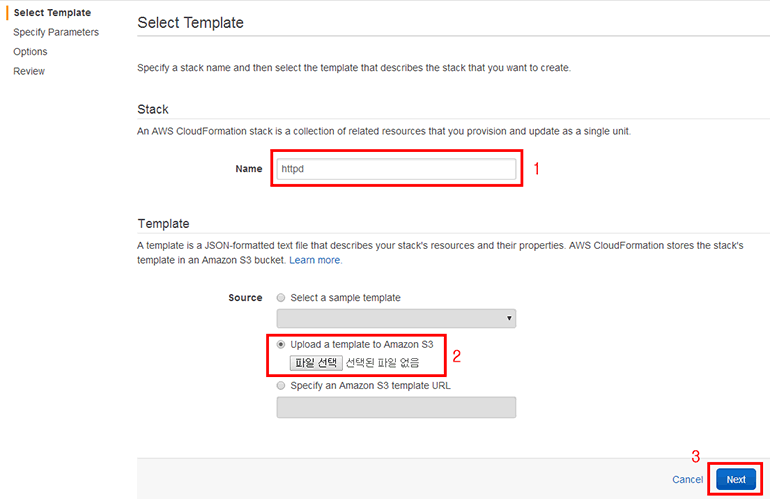
Task: Click the stack Name input field
Action: point(396,169)
